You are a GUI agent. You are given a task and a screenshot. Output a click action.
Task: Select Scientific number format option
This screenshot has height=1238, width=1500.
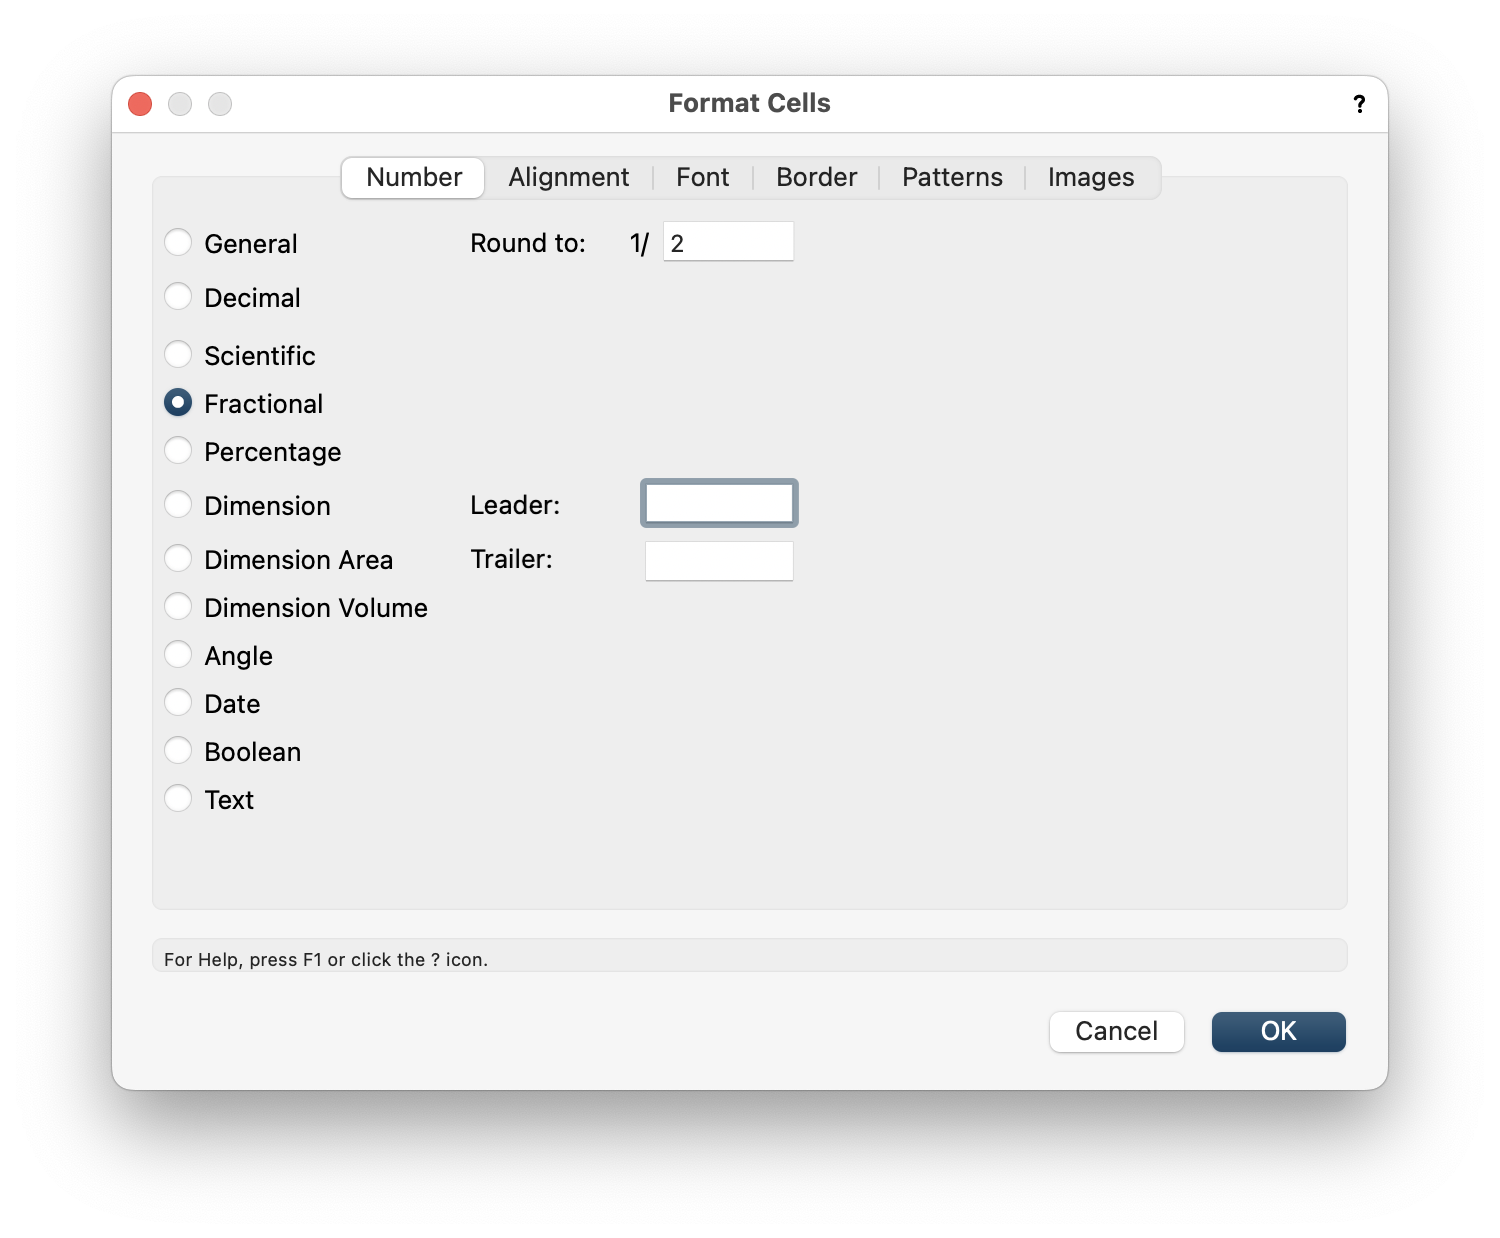point(178,355)
